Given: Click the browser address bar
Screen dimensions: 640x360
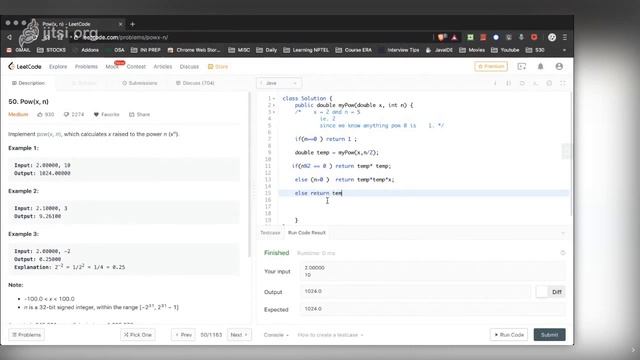Looking at the screenshot, I should (253, 37).
